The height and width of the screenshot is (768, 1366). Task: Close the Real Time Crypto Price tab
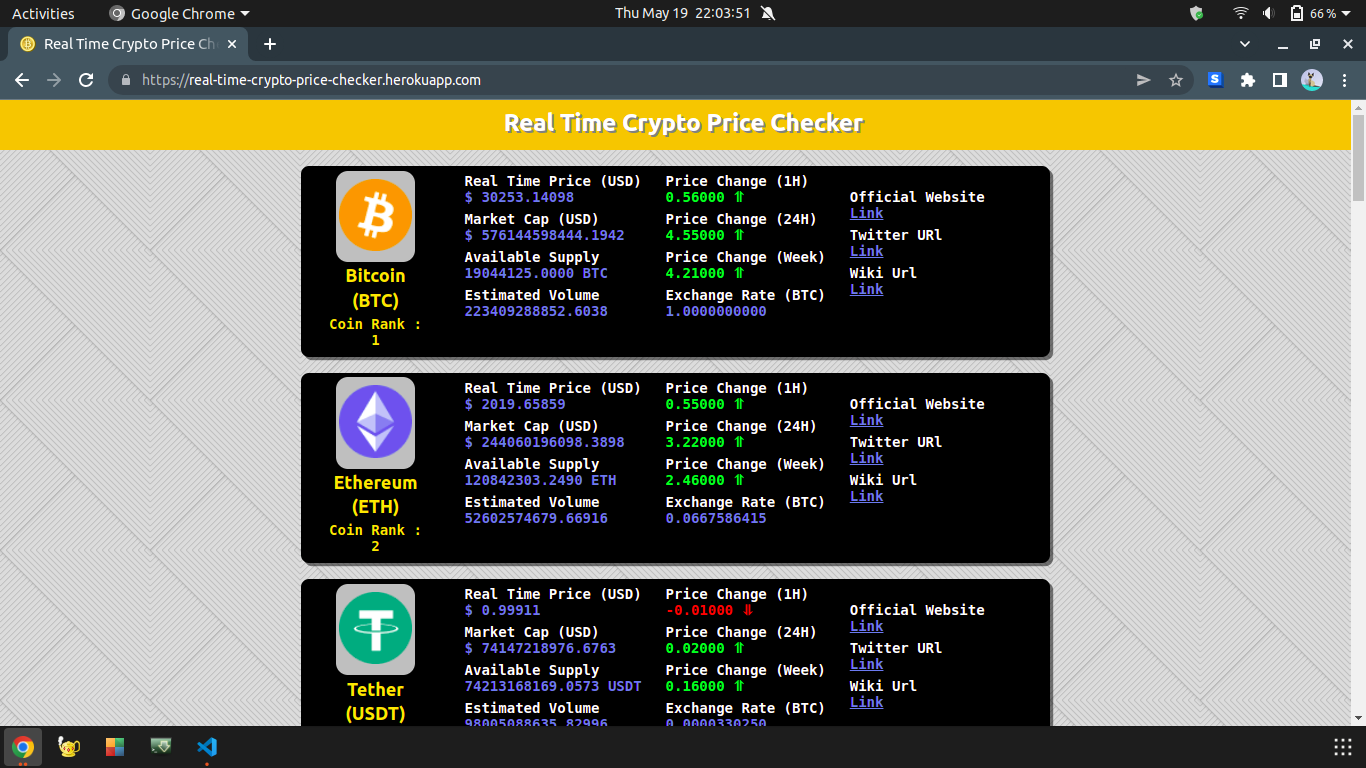(232, 44)
